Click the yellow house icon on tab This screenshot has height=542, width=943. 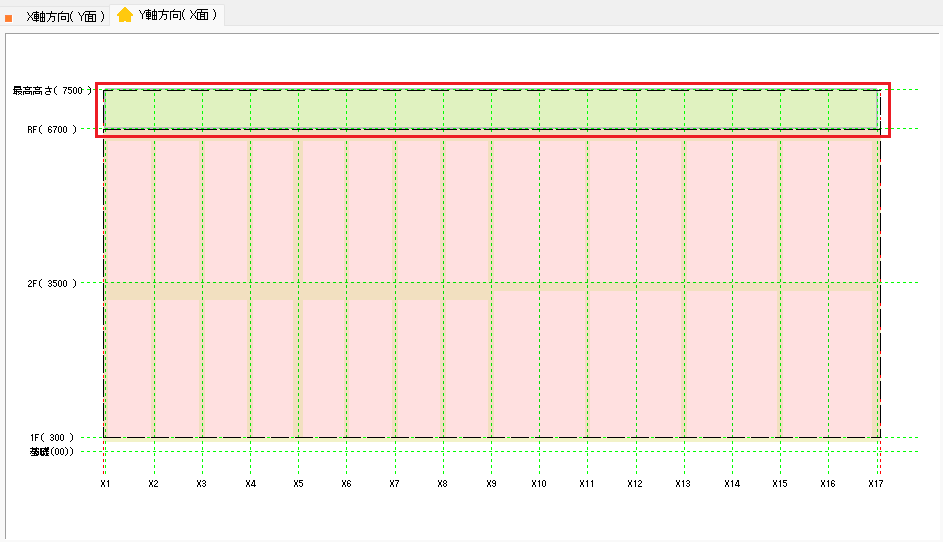tap(125, 15)
